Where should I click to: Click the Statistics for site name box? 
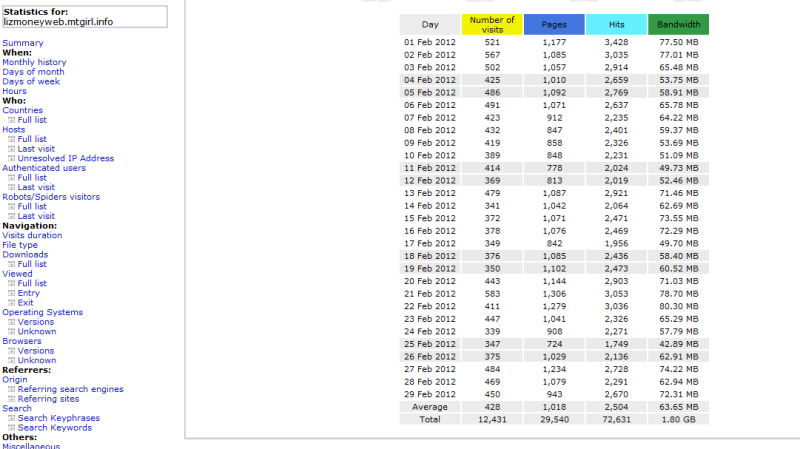pyautogui.click(x=85, y=17)
